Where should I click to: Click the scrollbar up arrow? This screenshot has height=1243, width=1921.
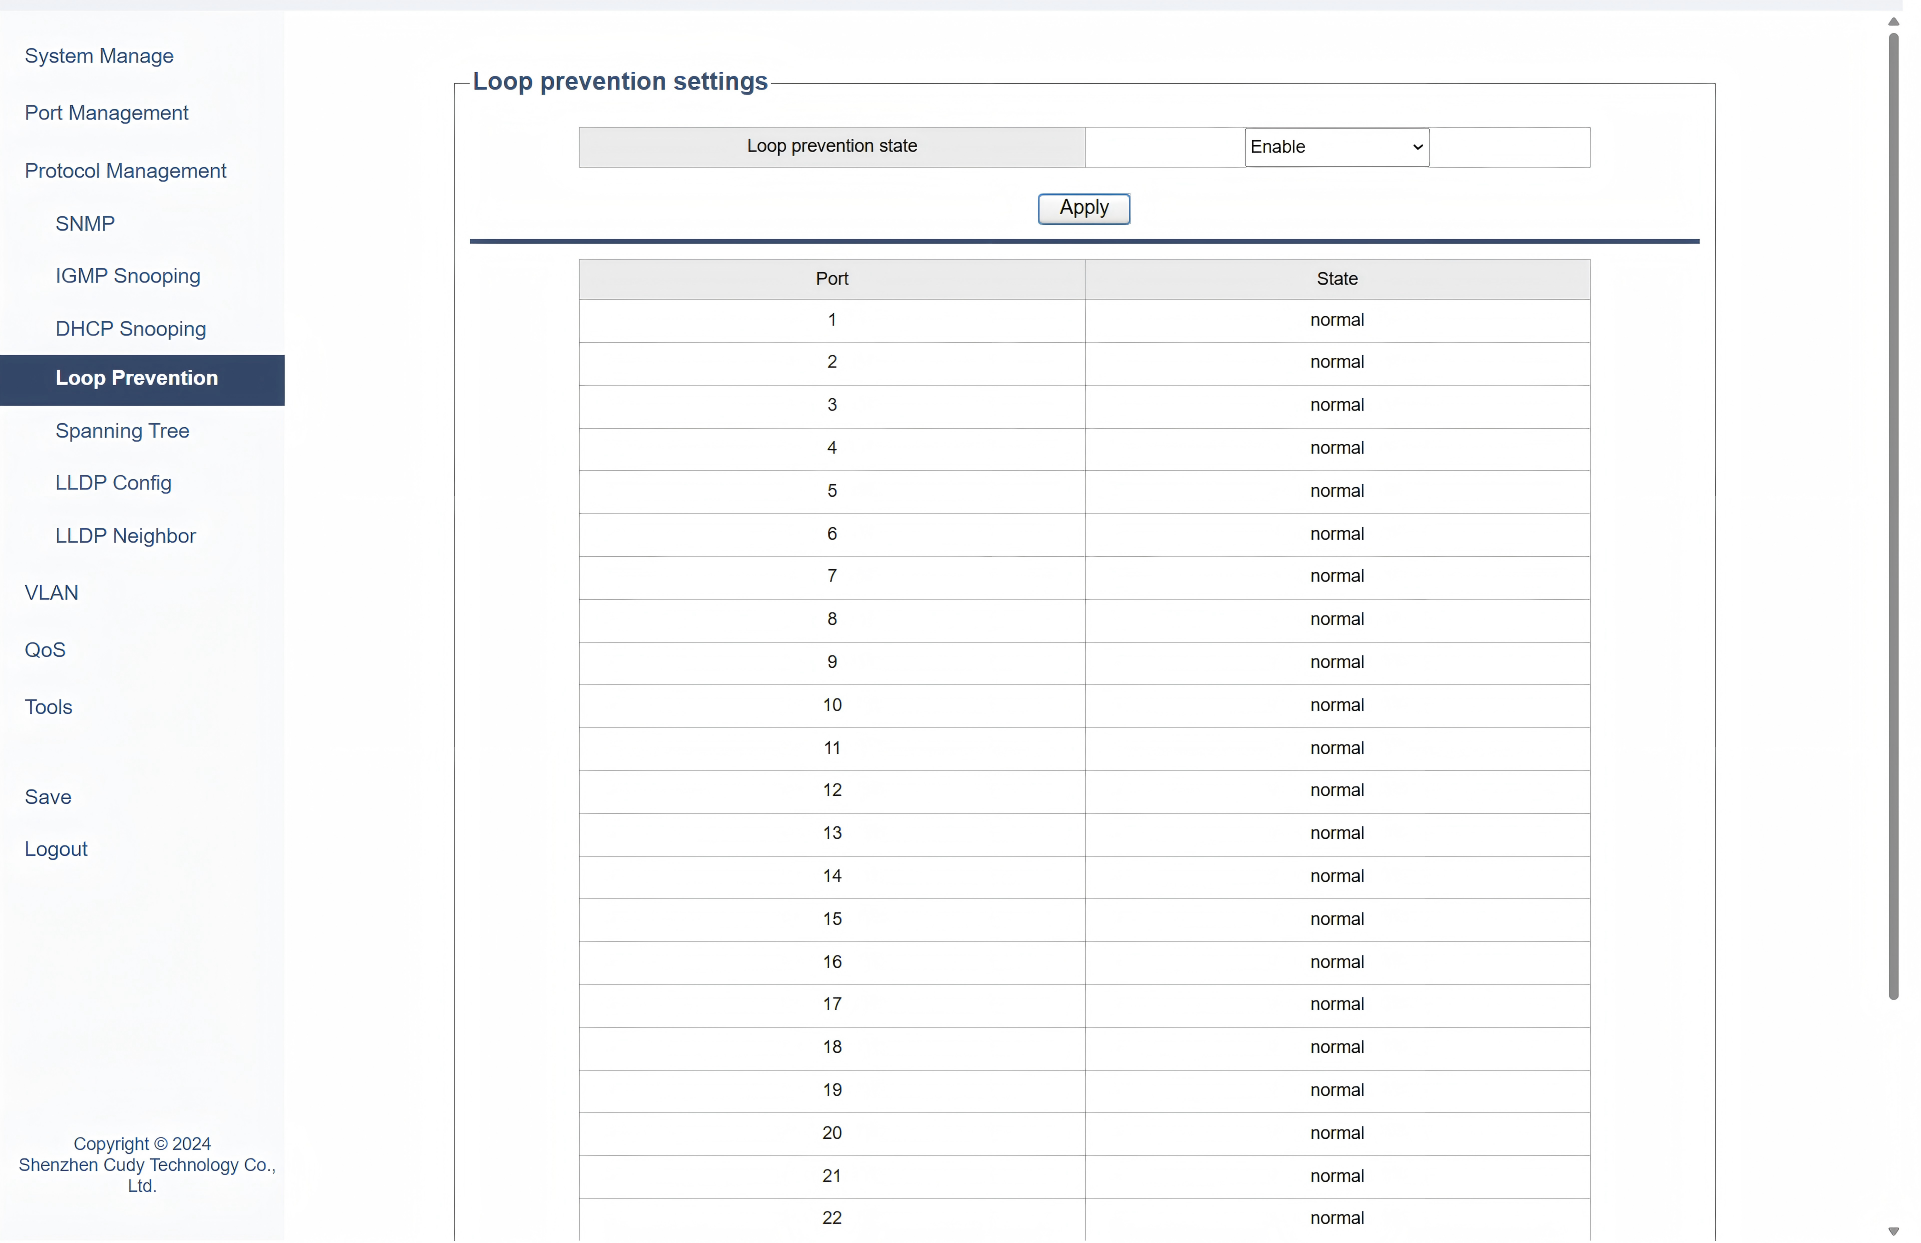pos(1893,21)
